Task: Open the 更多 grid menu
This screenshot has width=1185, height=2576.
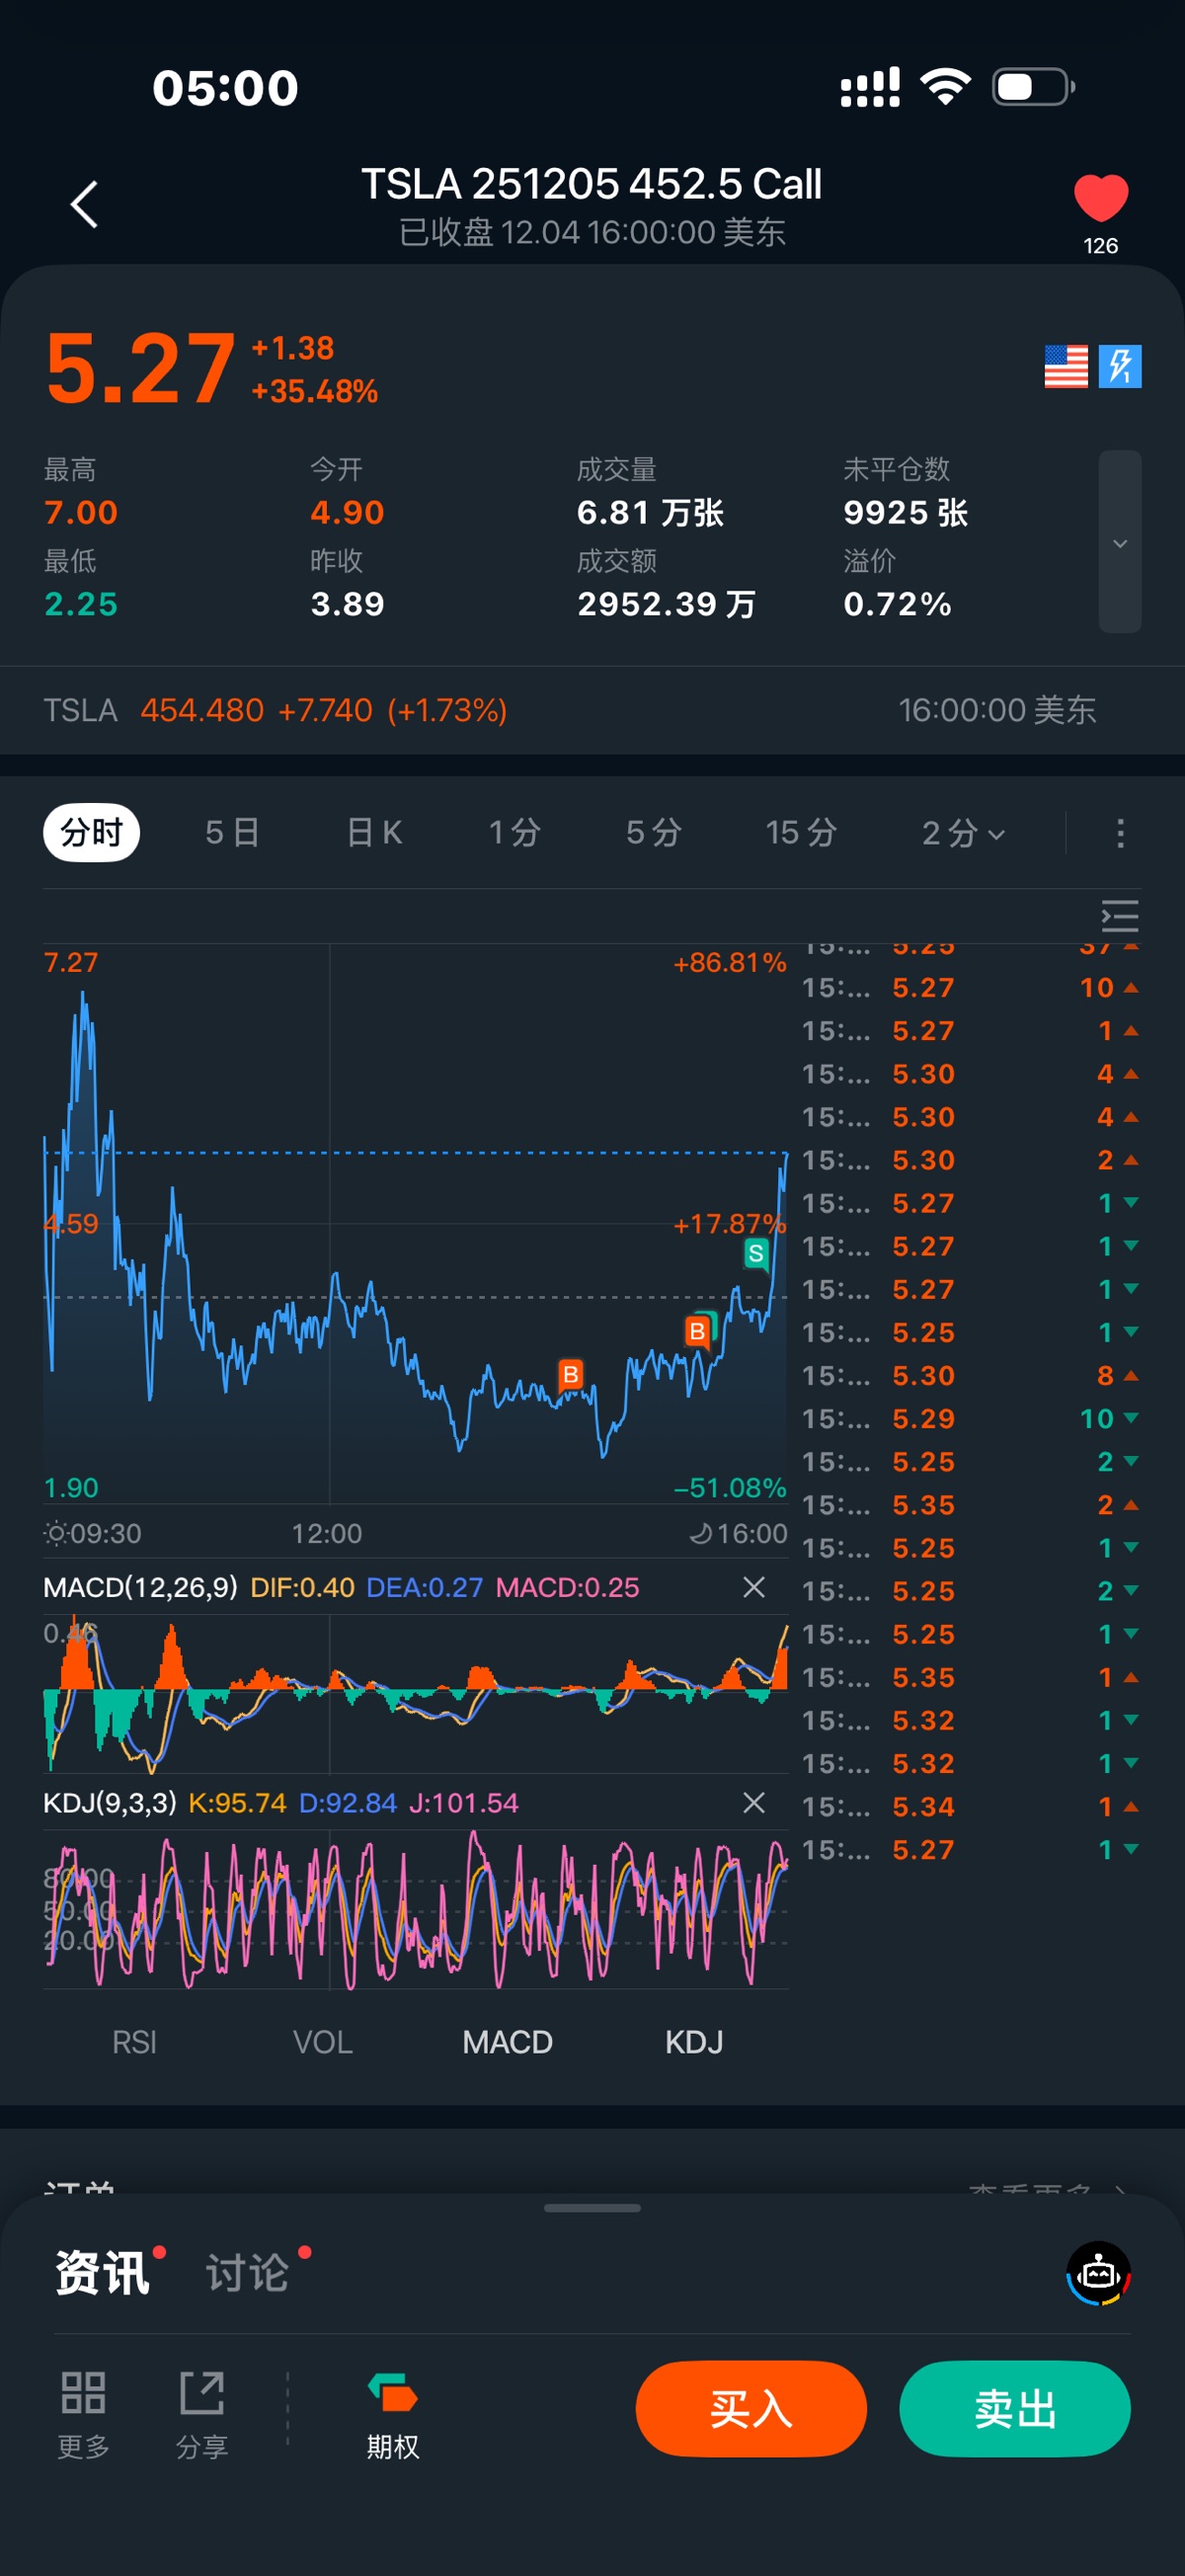Action: pos(83,2412)
